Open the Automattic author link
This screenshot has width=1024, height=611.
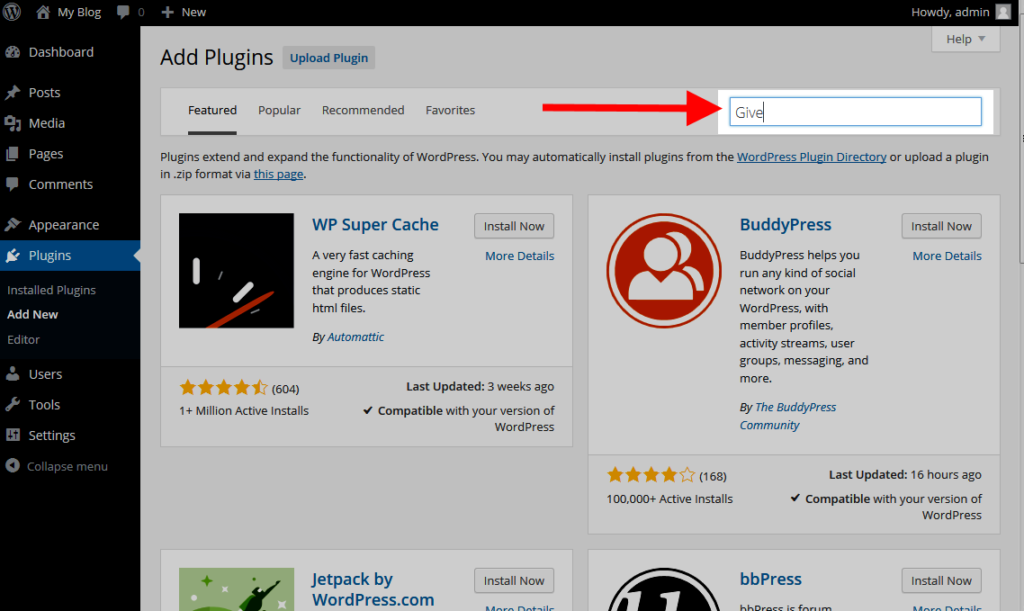click(355, 337)
